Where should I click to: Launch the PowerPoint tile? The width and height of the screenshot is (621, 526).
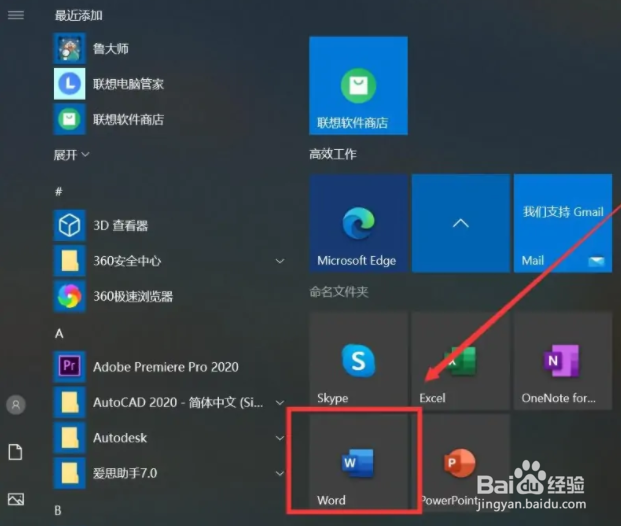461,462
